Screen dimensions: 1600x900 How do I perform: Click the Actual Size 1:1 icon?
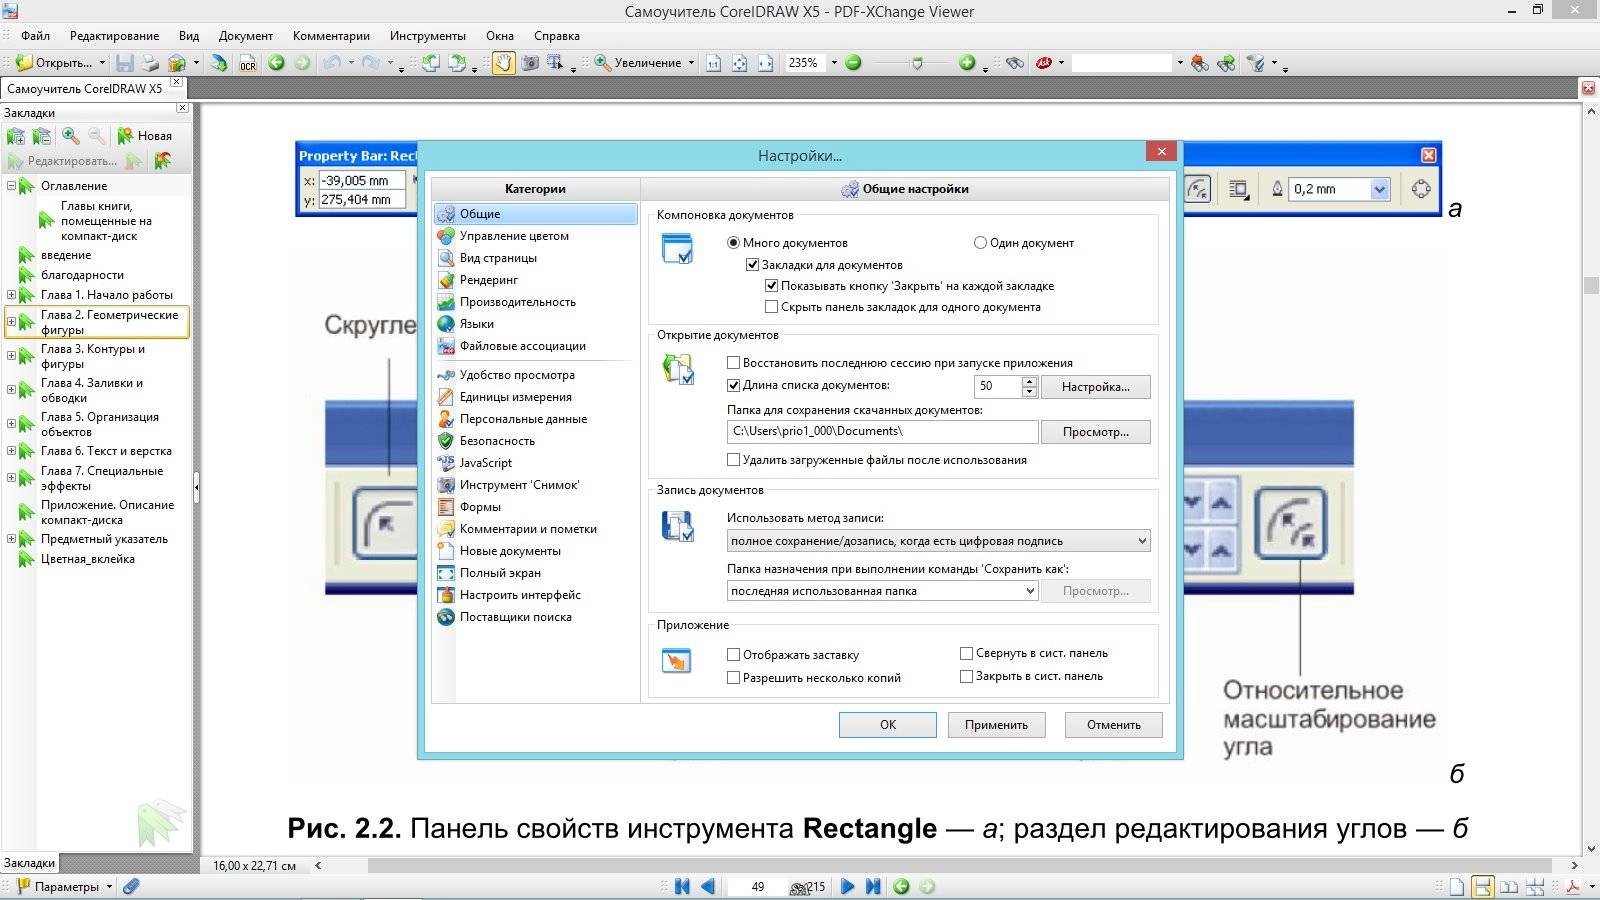[714, 63]
